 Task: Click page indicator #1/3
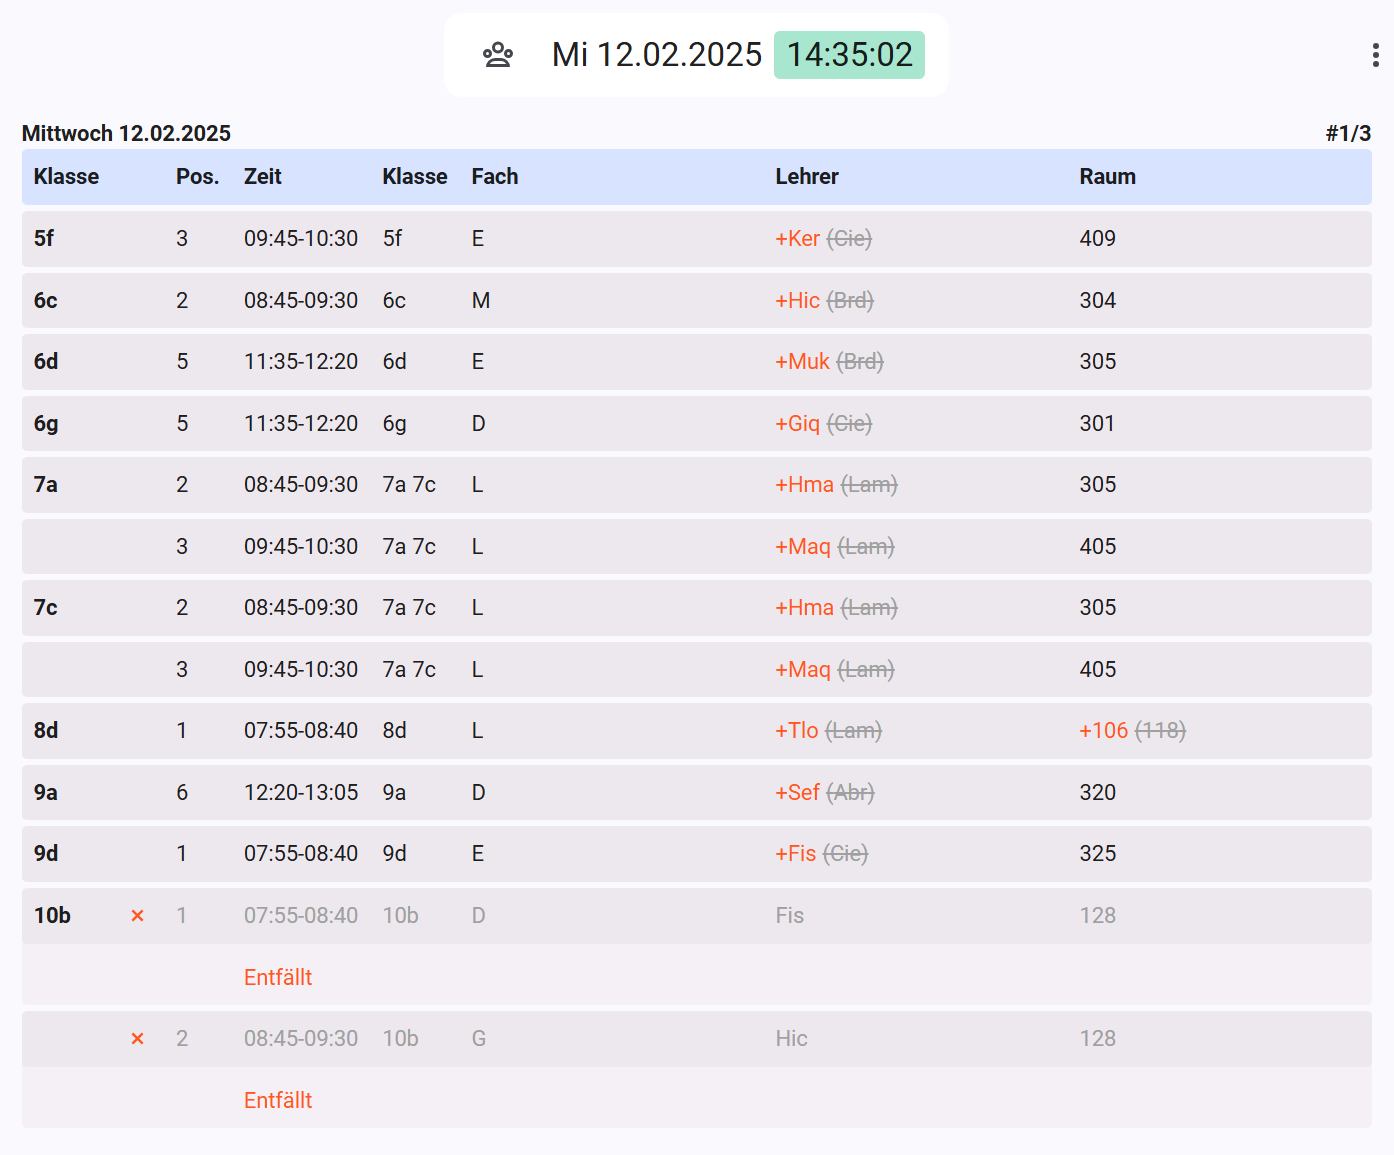(x=1348, y=134)
